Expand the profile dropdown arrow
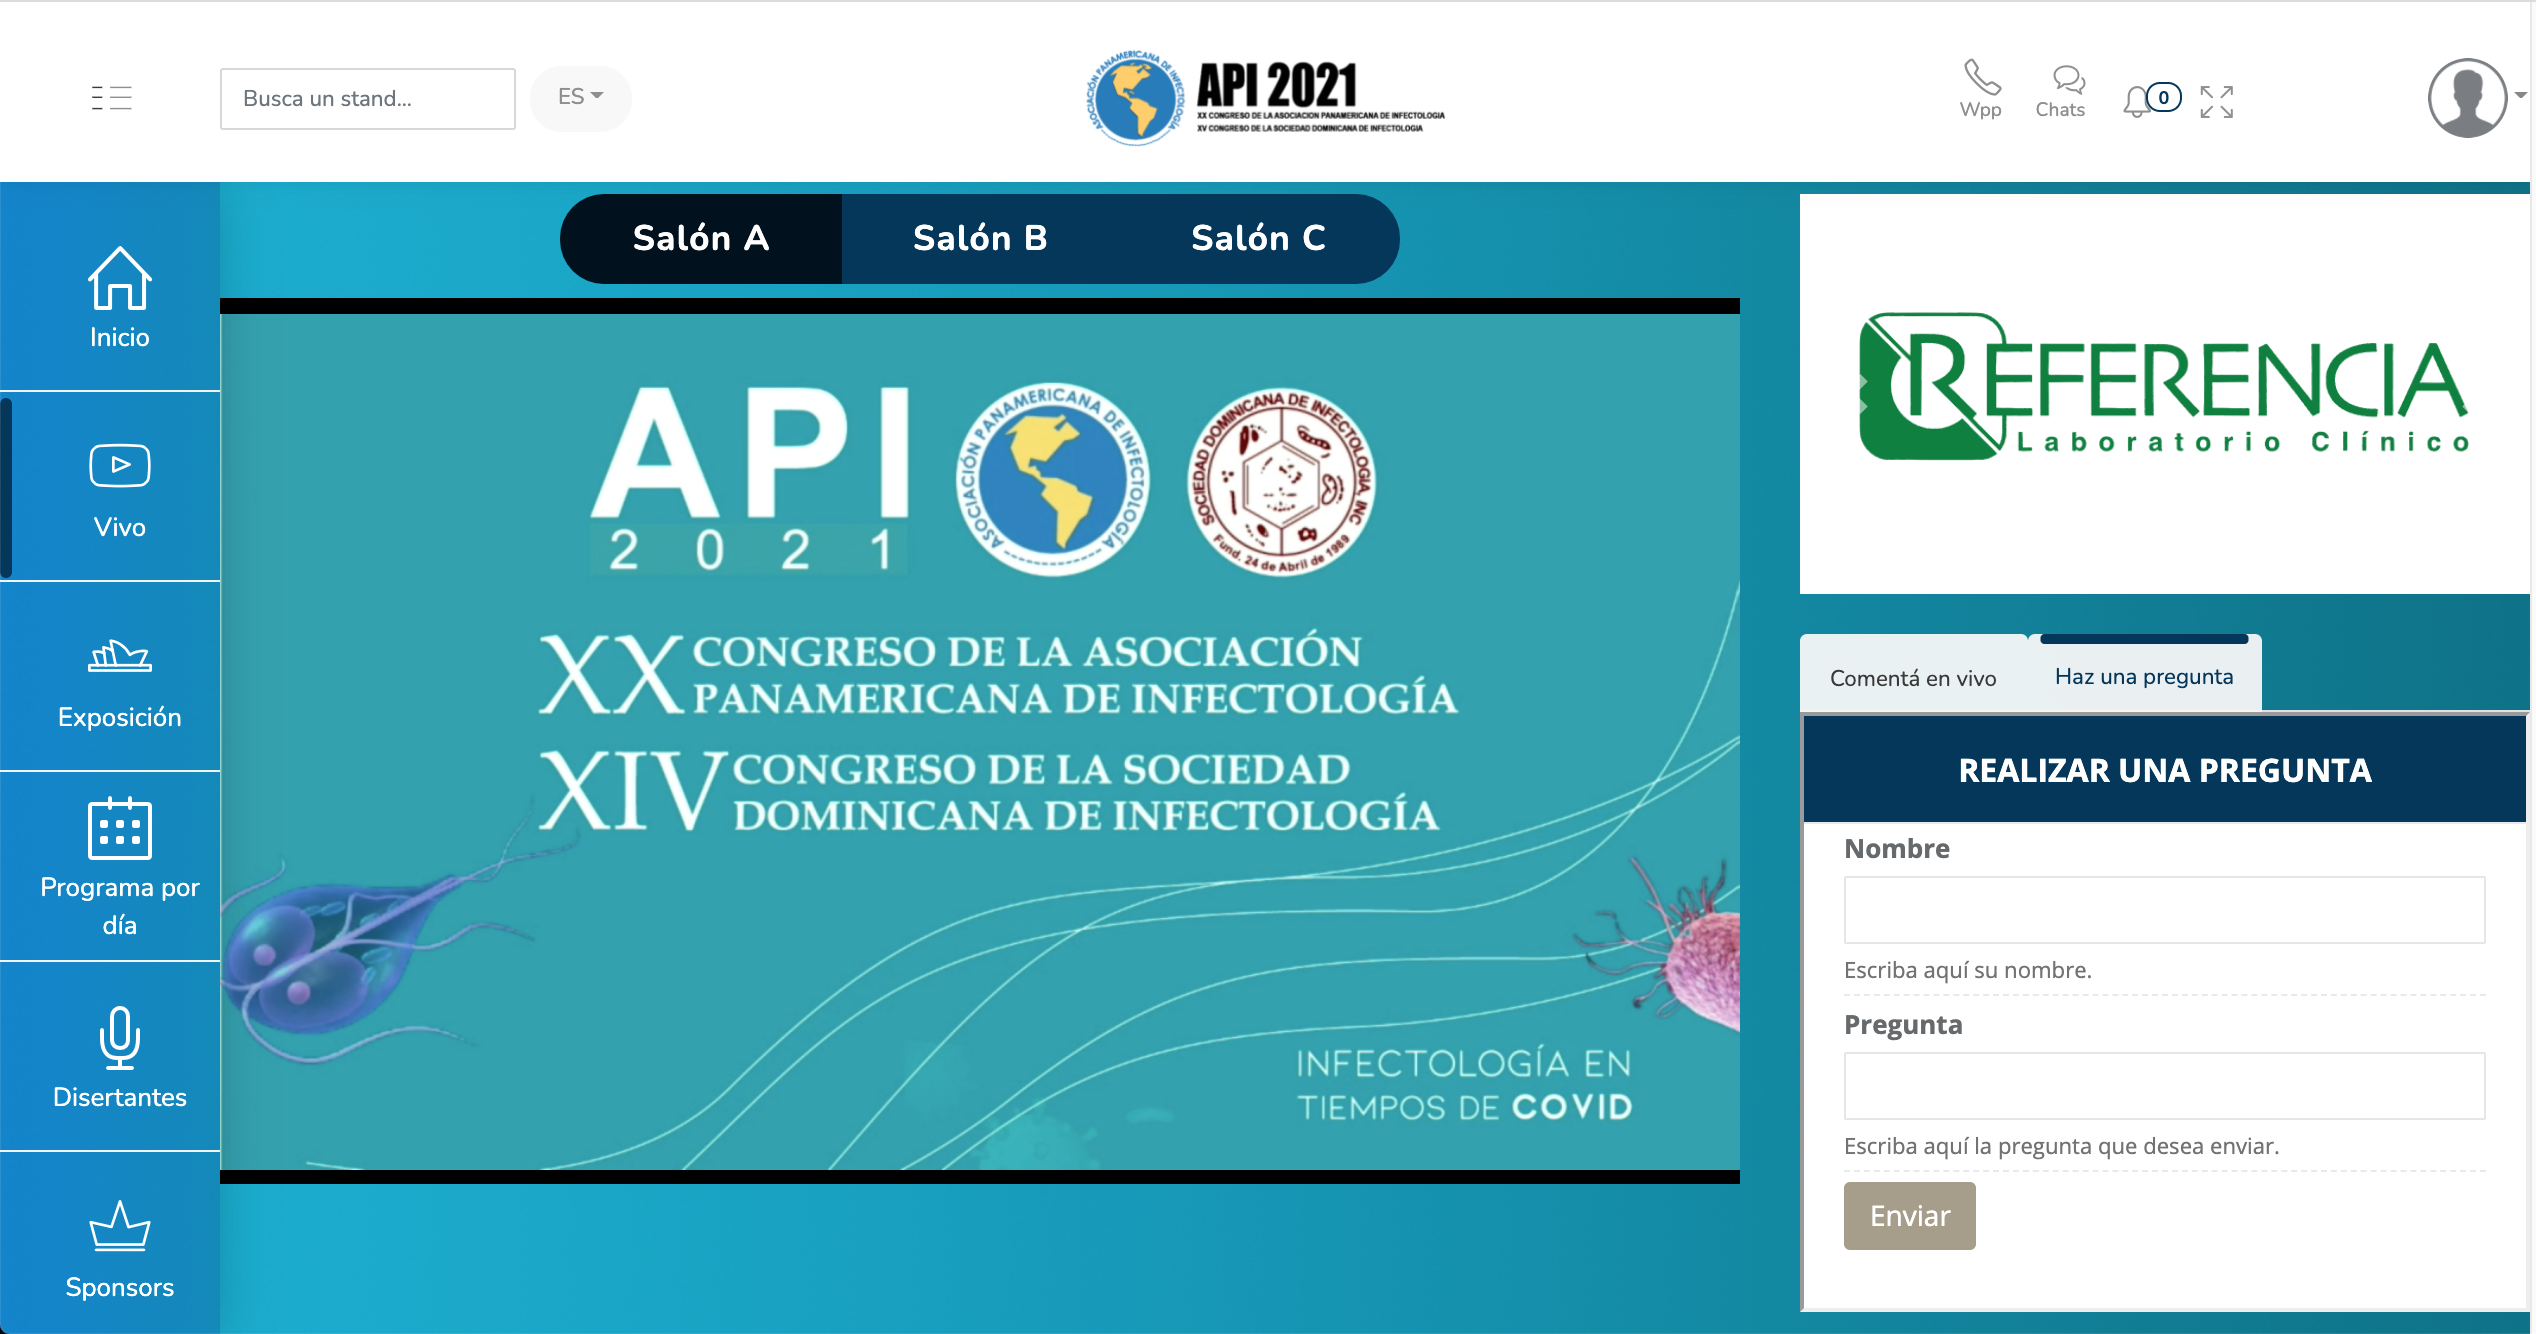This screenshot has width=2536, height=1334. (2521, 95)
